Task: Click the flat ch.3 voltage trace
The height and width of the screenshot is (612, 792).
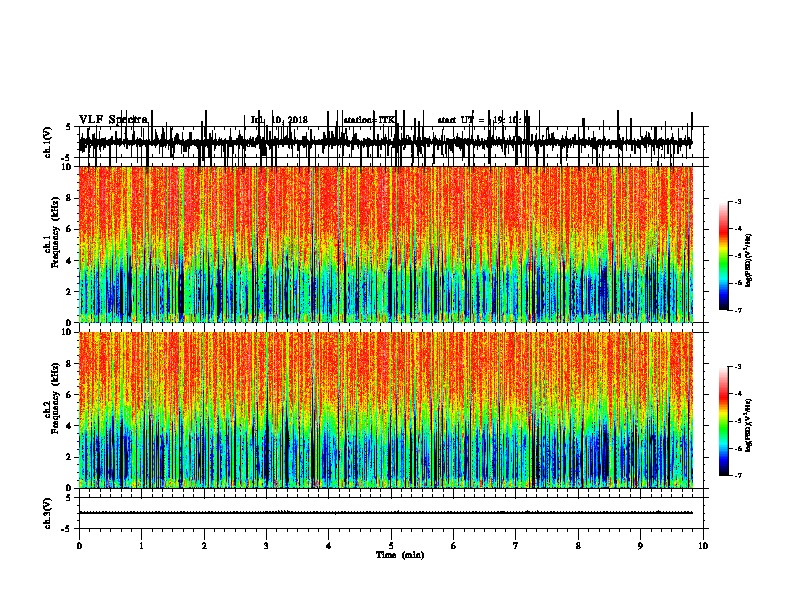Action: (386, 513)
